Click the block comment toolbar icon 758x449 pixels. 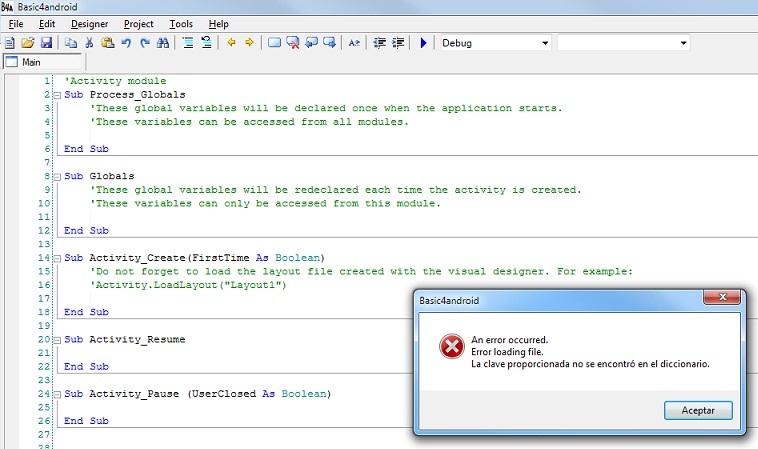coord(188,43)
